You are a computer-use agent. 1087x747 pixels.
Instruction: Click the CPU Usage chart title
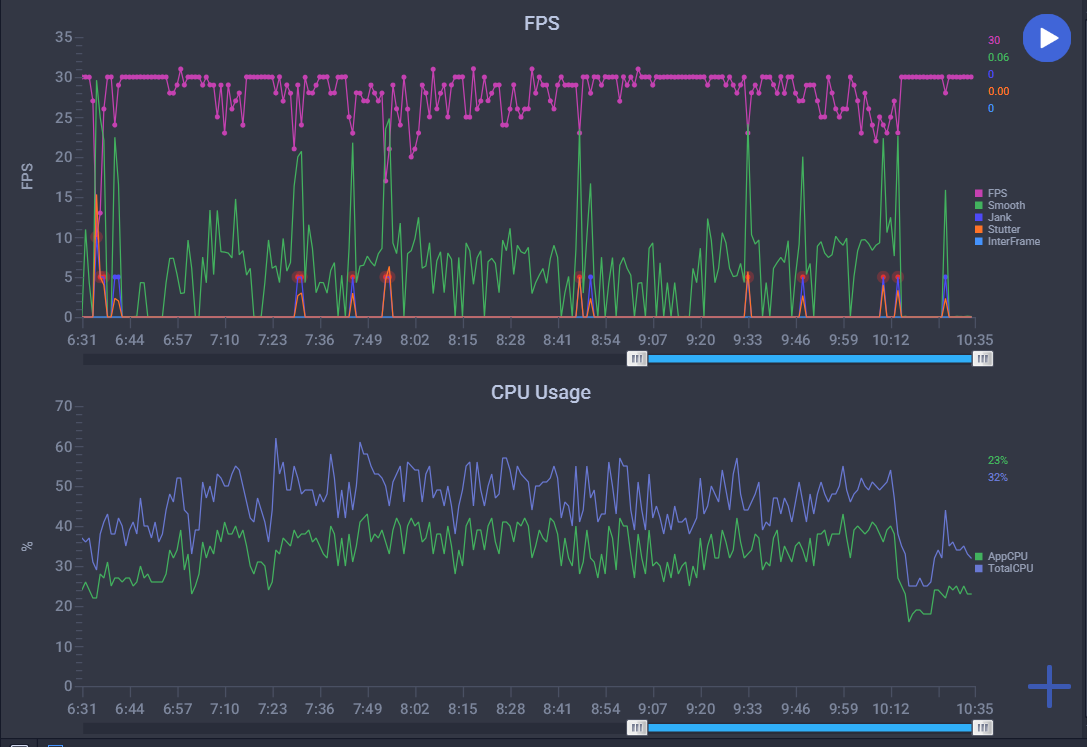541,392
